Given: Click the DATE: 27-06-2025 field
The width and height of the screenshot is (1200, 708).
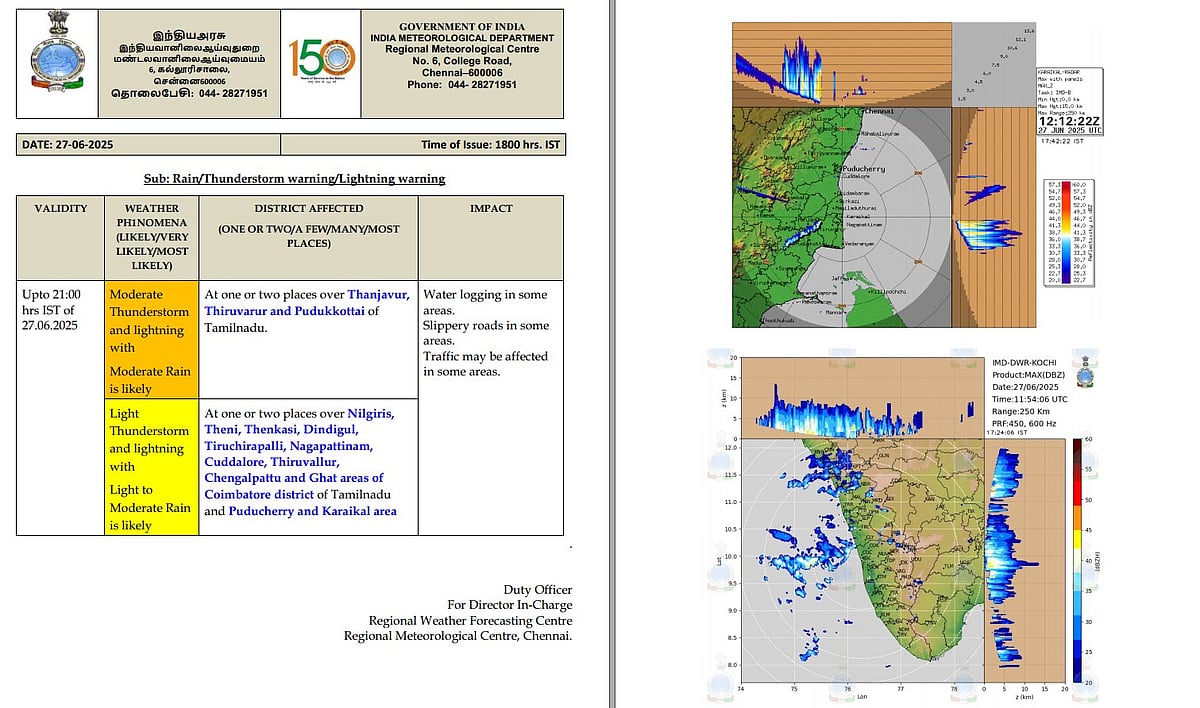Looking at the screenshot, I should pos(67,145).
